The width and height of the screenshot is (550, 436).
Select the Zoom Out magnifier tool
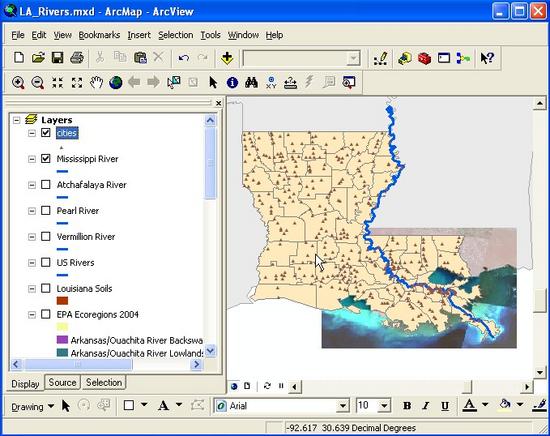tap(38, 83)
